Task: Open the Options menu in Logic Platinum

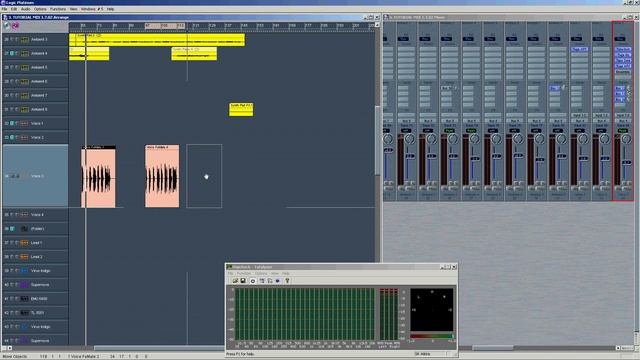Action: tap(40, 9)
